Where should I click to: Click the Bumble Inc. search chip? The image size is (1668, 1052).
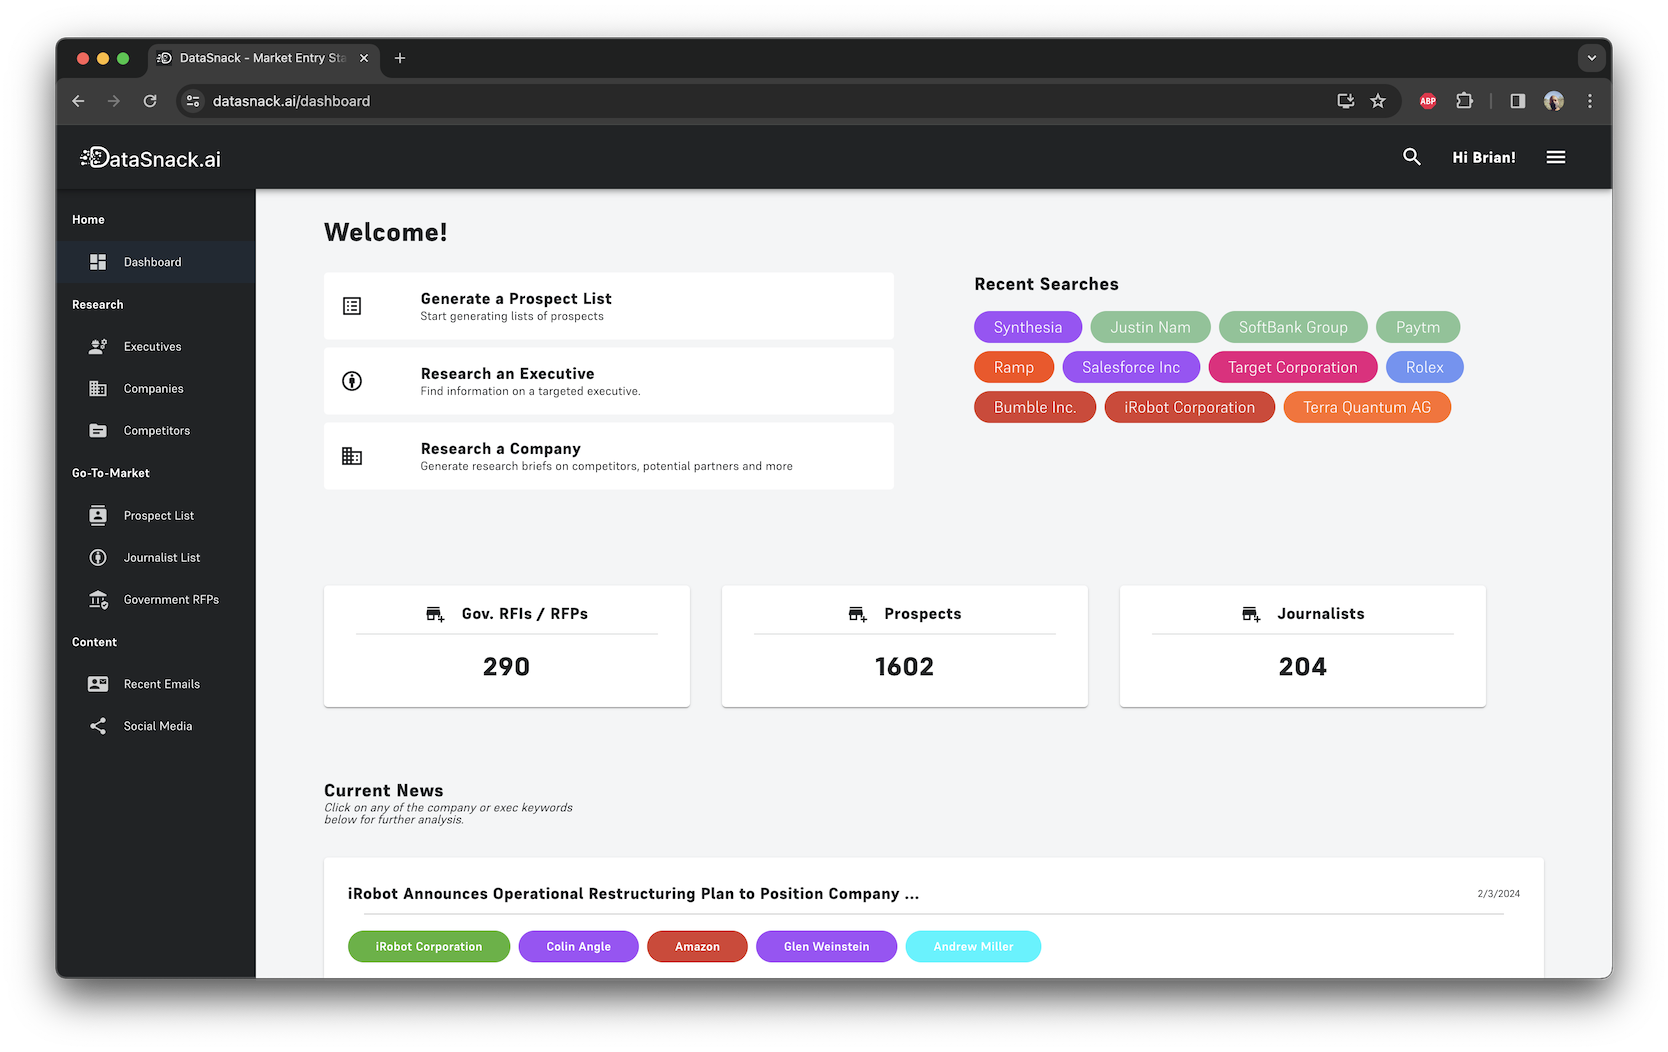(1035, 407)
